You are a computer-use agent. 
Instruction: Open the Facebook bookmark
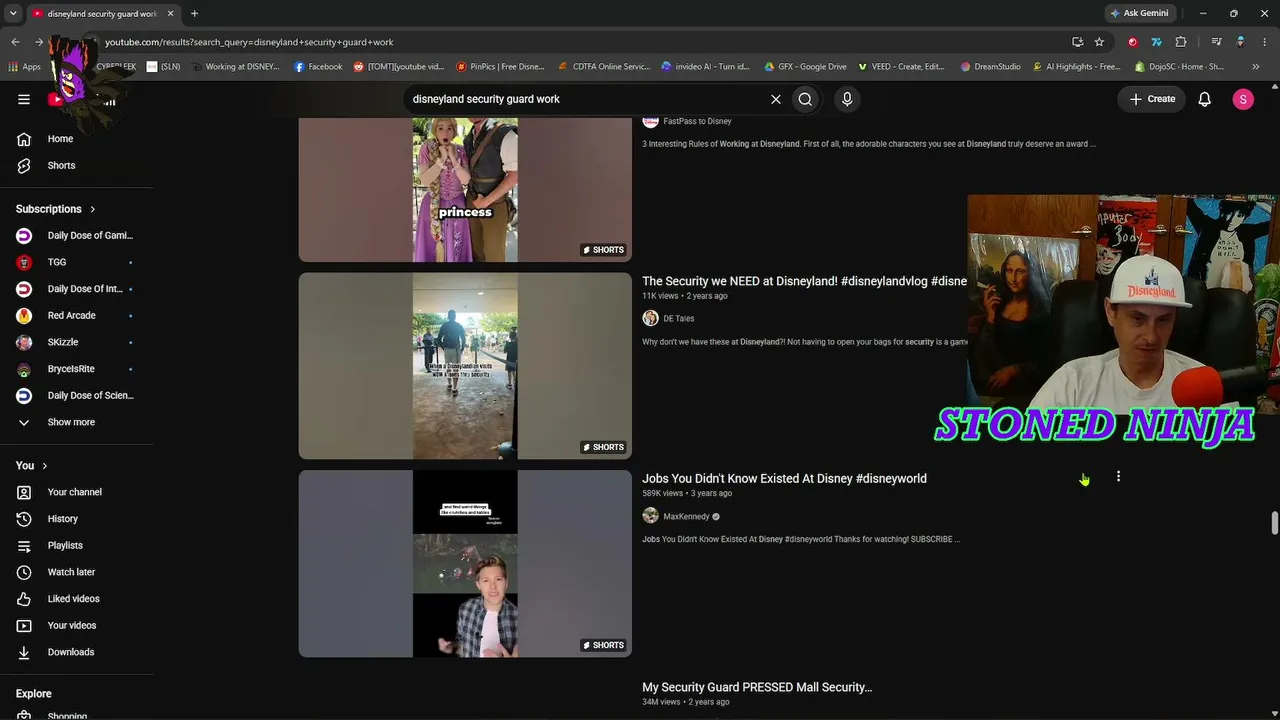pos(318,67)
